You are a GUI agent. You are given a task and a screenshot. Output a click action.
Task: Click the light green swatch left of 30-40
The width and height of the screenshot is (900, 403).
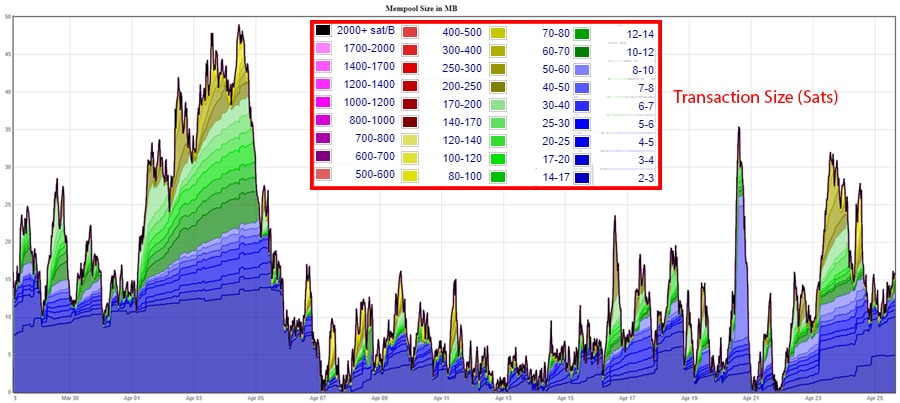(x=497, y=104)
